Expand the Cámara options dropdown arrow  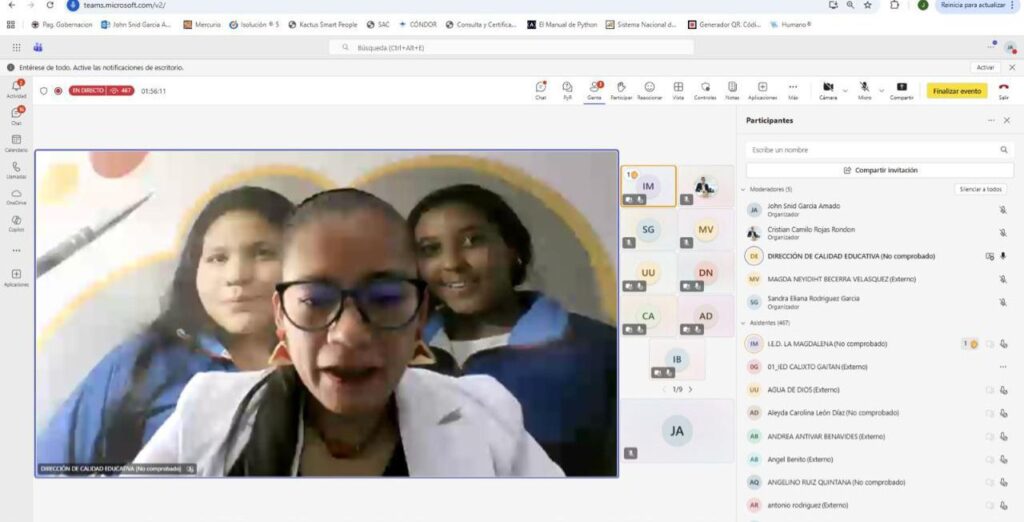tap(845, 89)
